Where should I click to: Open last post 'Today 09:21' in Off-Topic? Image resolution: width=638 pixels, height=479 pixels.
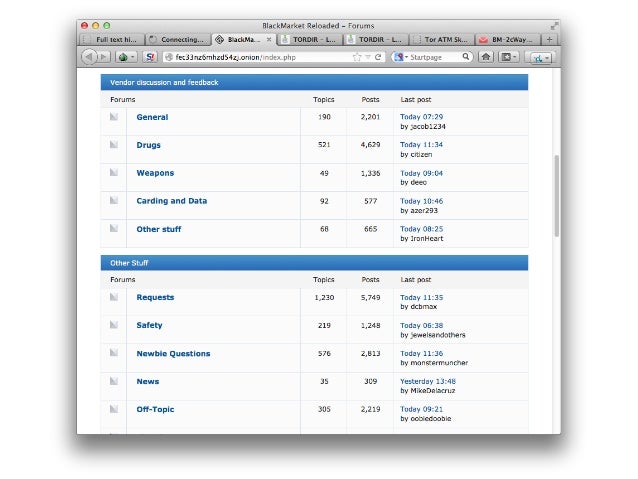[421, 409]
